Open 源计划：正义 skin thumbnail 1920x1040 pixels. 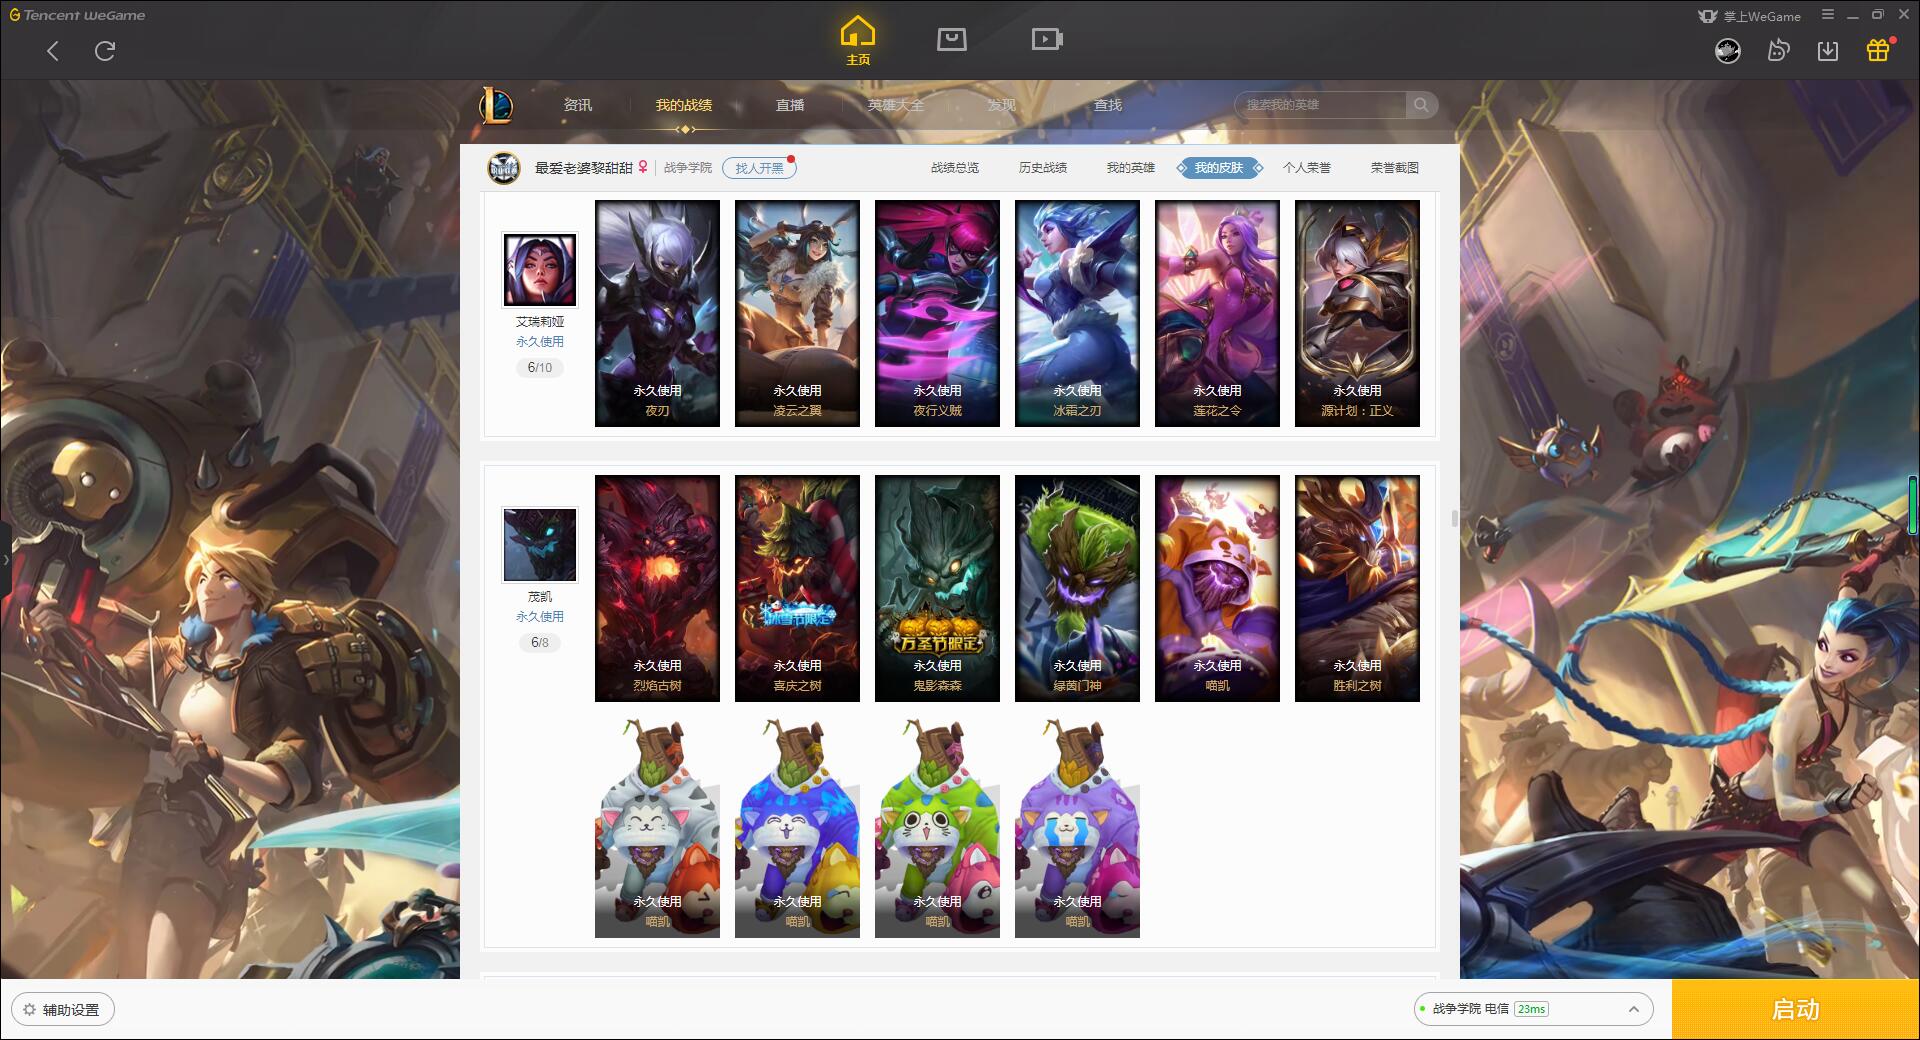pos(1357,313)
